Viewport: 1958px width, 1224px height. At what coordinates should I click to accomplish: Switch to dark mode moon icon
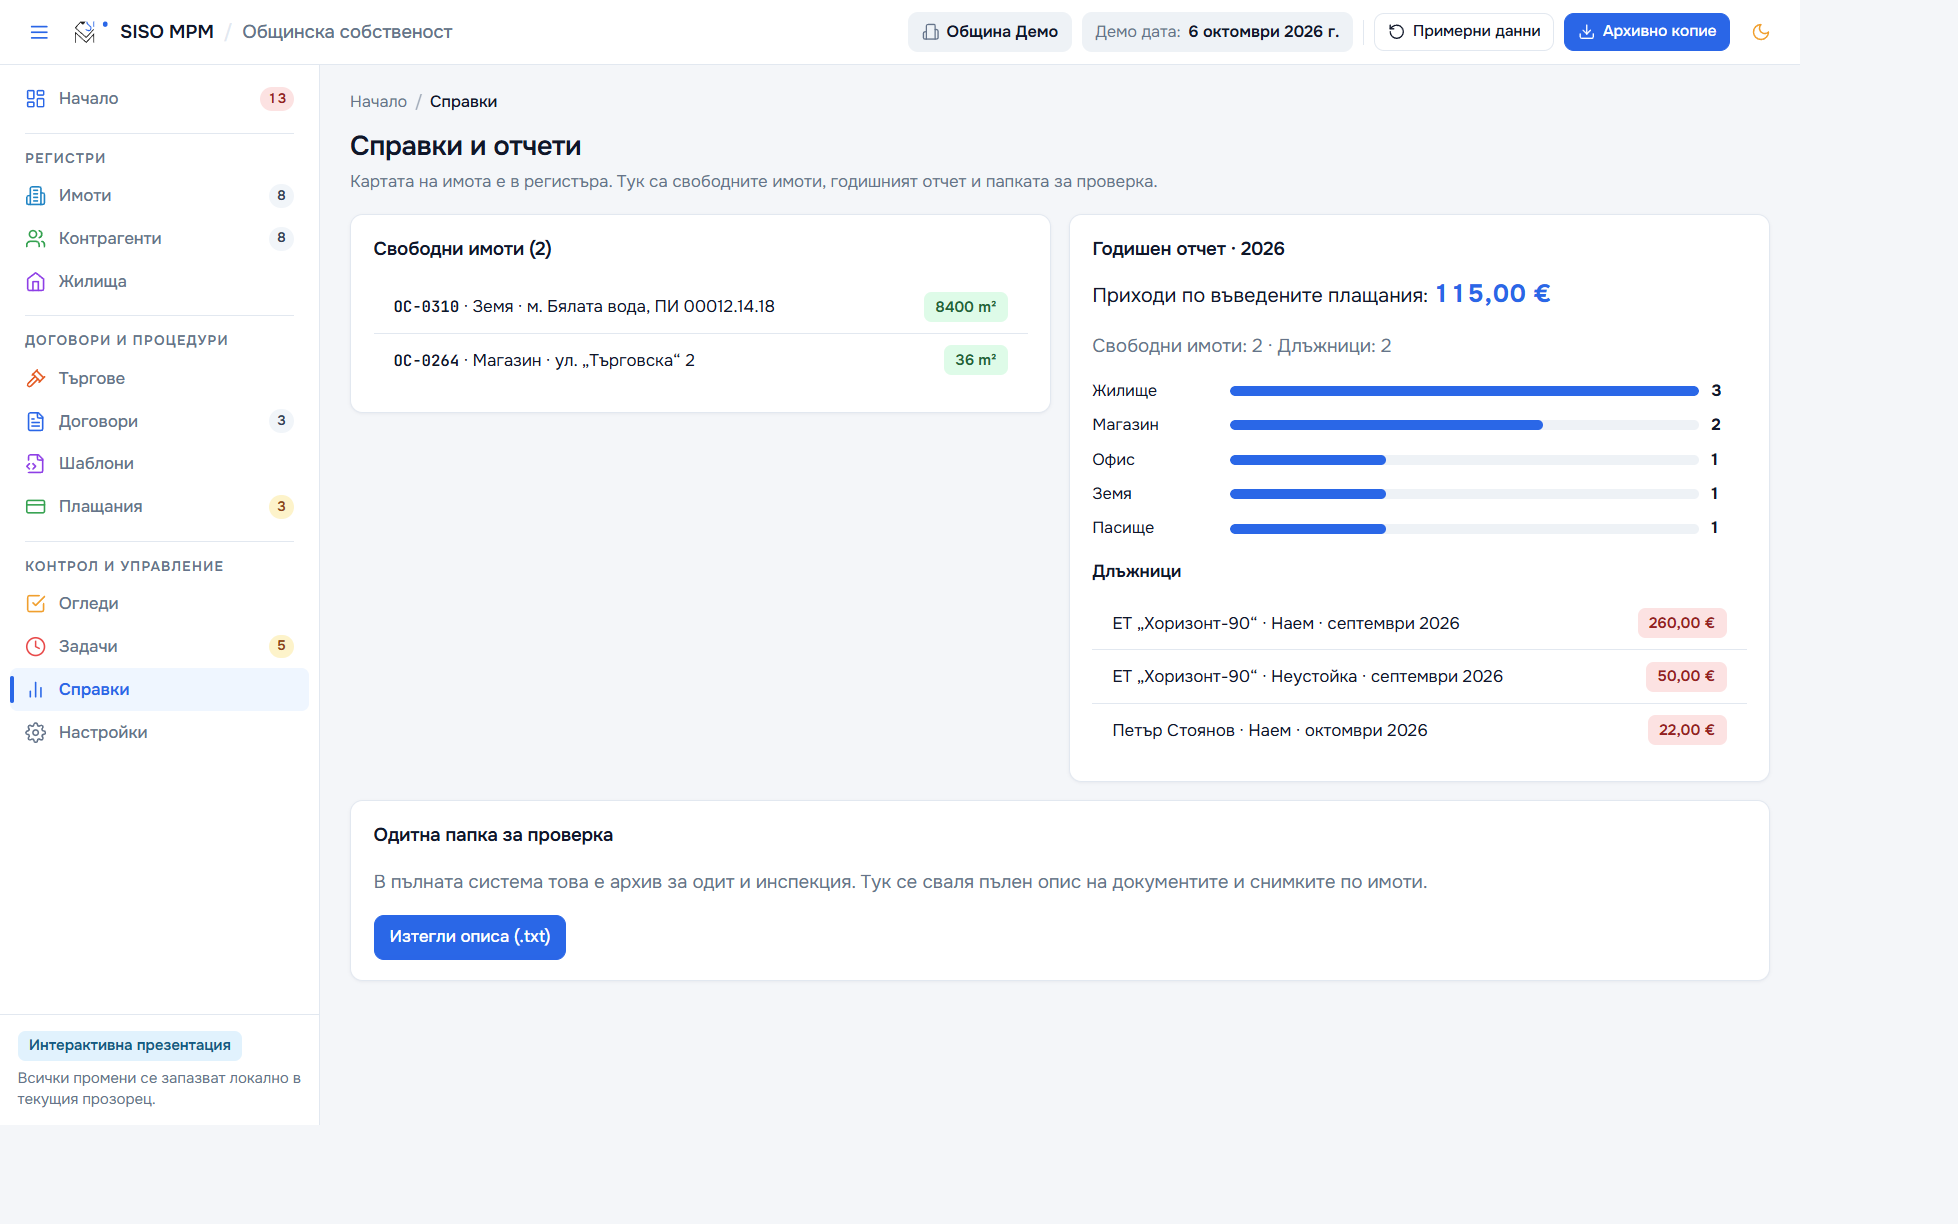(x=1761, y=32)
